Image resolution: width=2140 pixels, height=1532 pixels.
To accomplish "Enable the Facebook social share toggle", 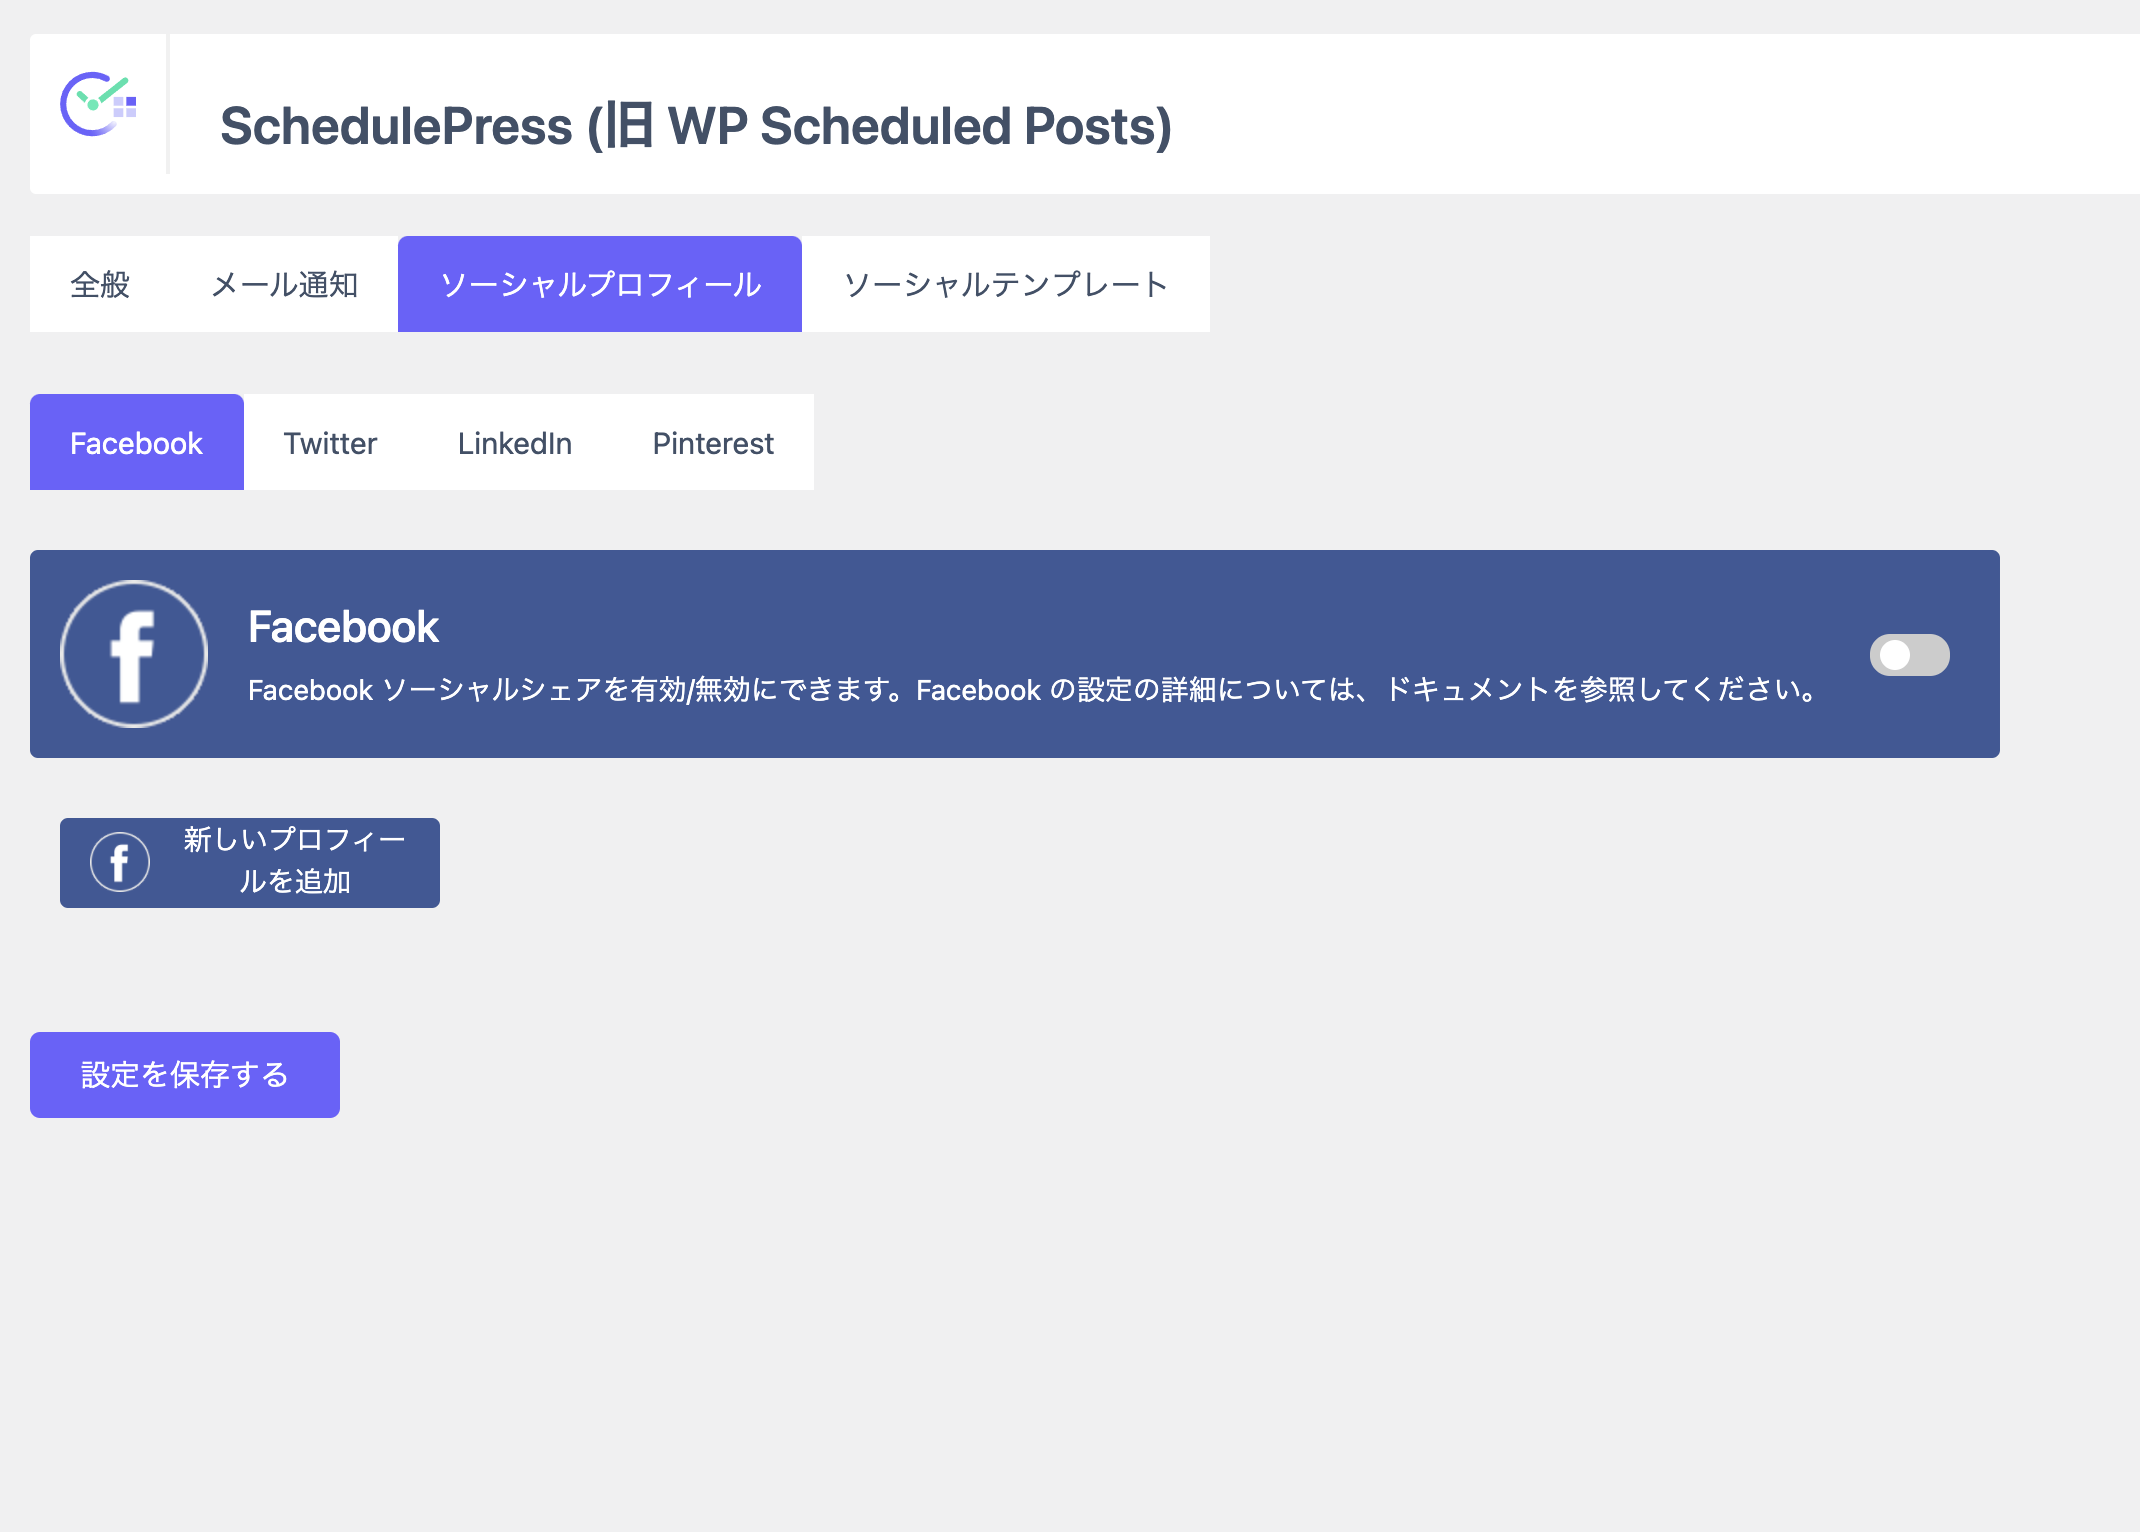I will tap(1909, 655).
